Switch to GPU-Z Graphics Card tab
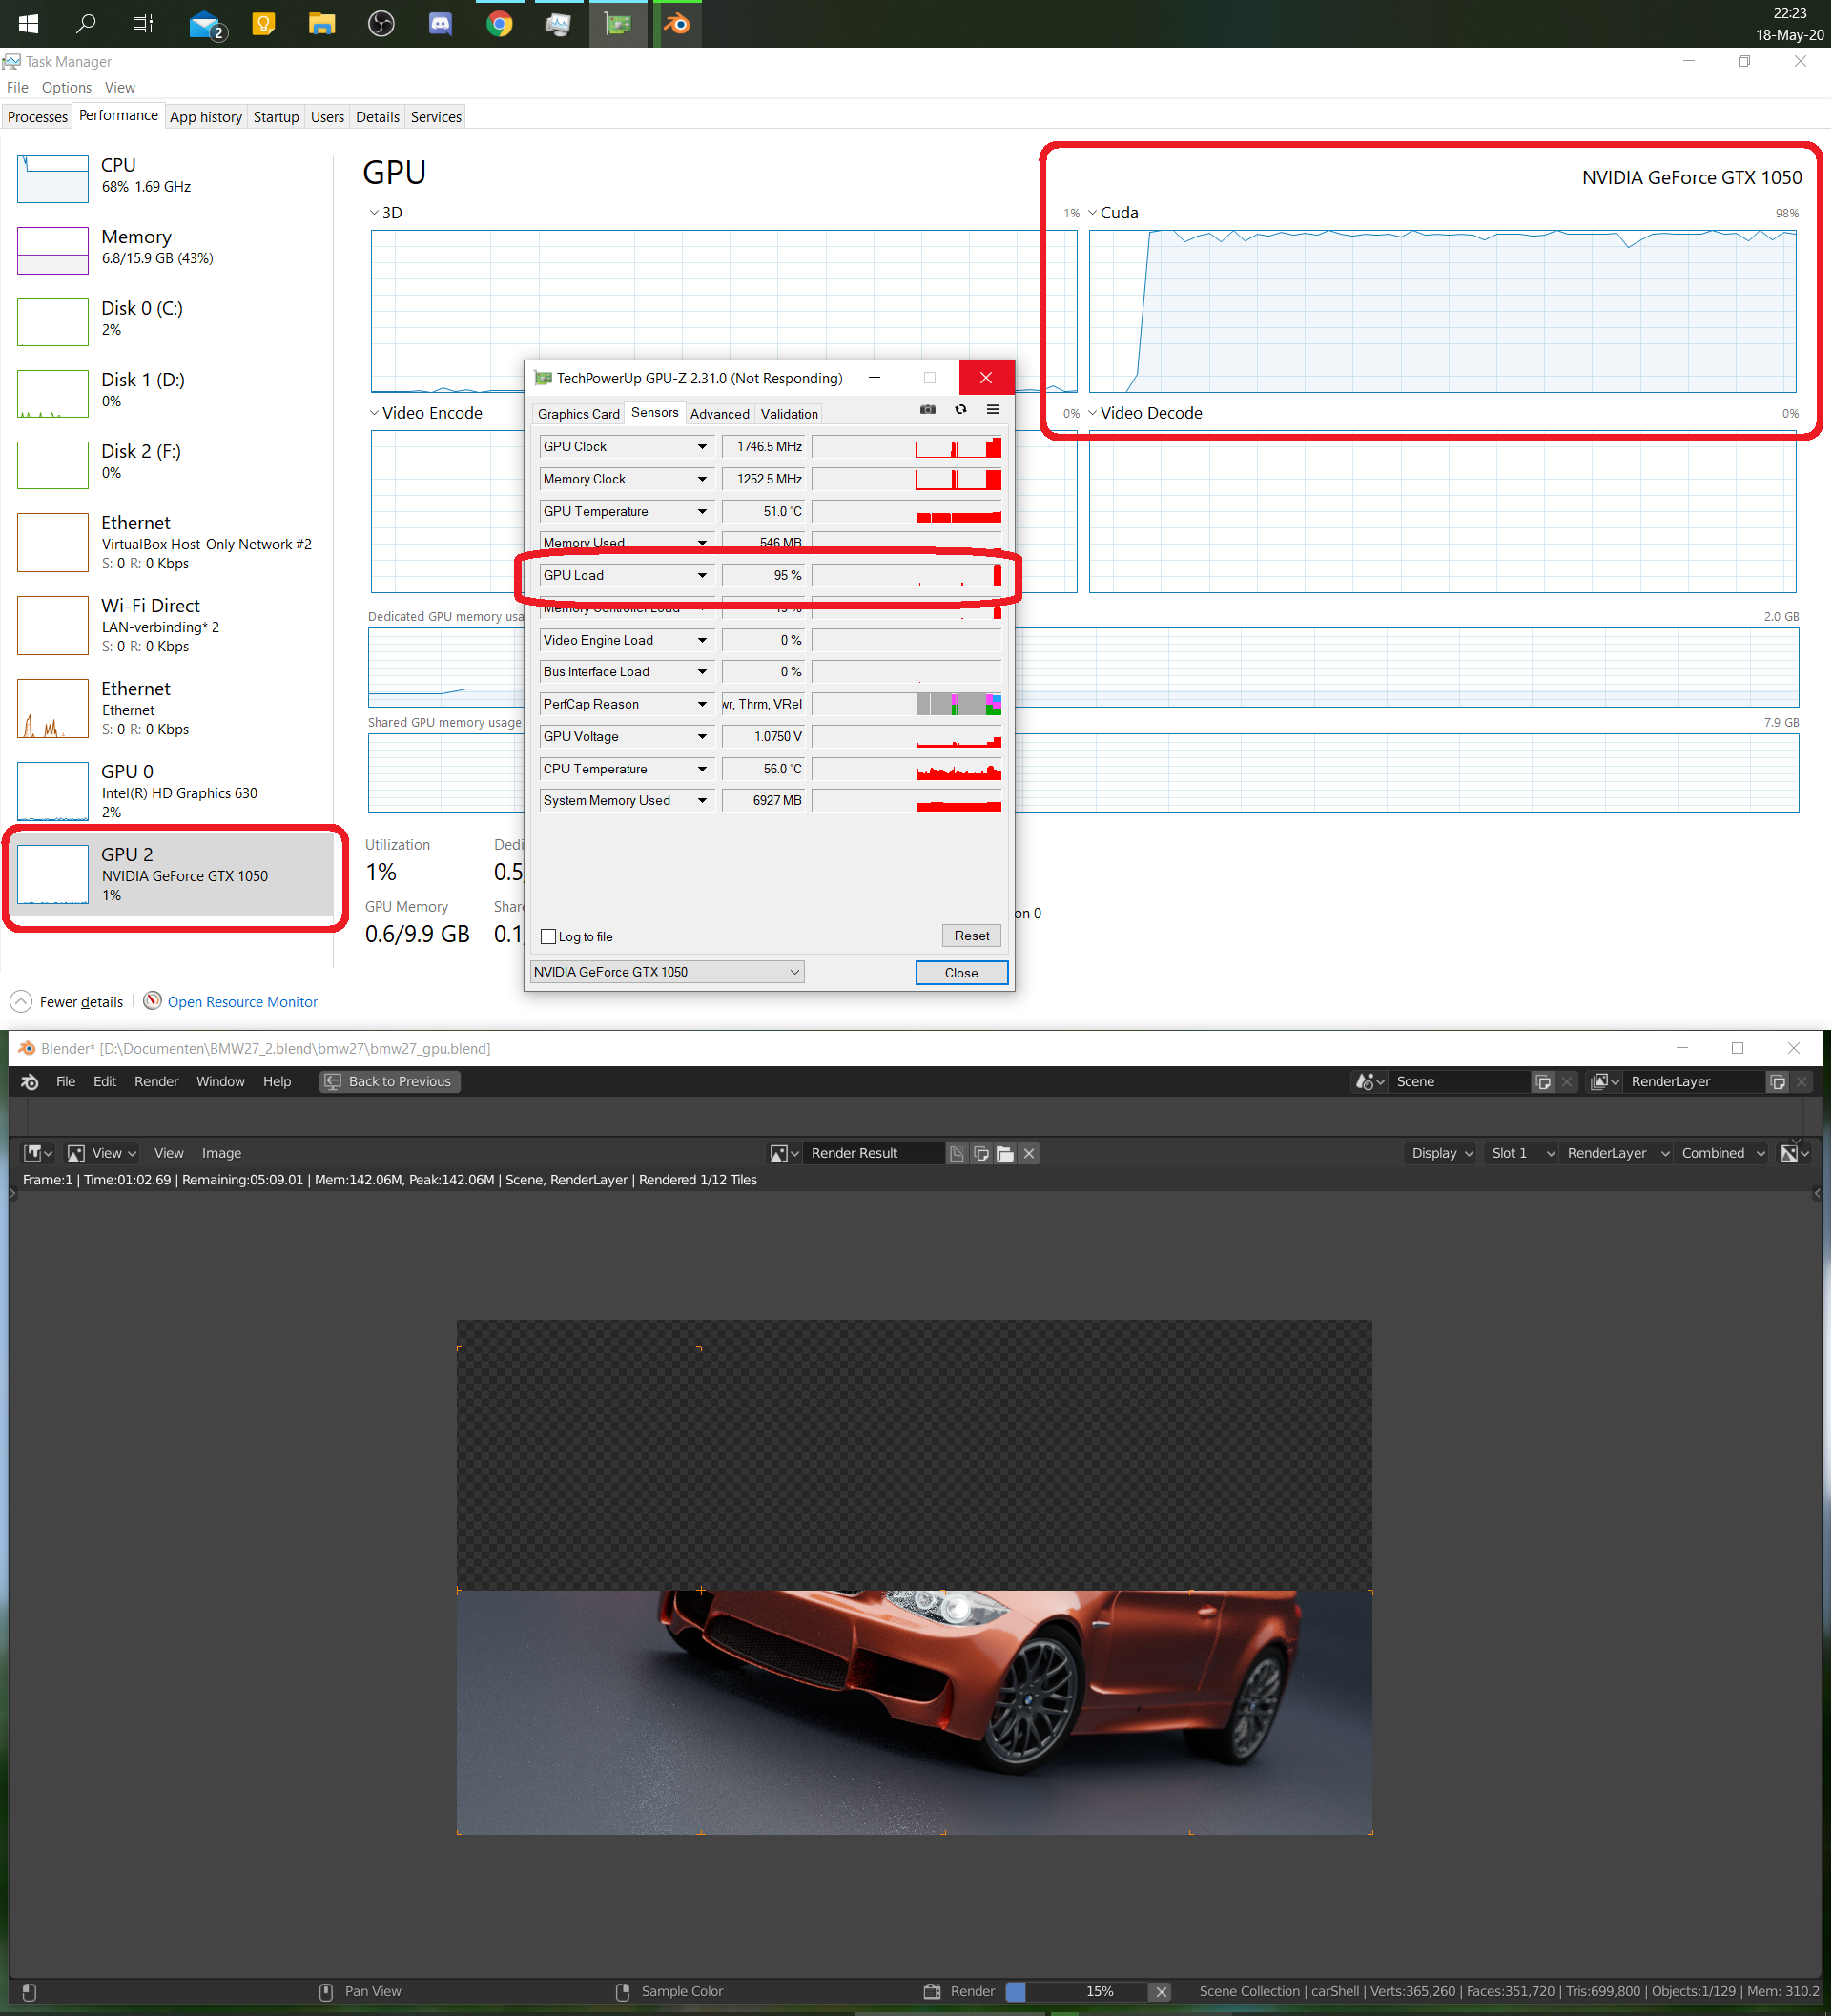The width and height of the screenshot is (1833, 2016). point(579,415)
